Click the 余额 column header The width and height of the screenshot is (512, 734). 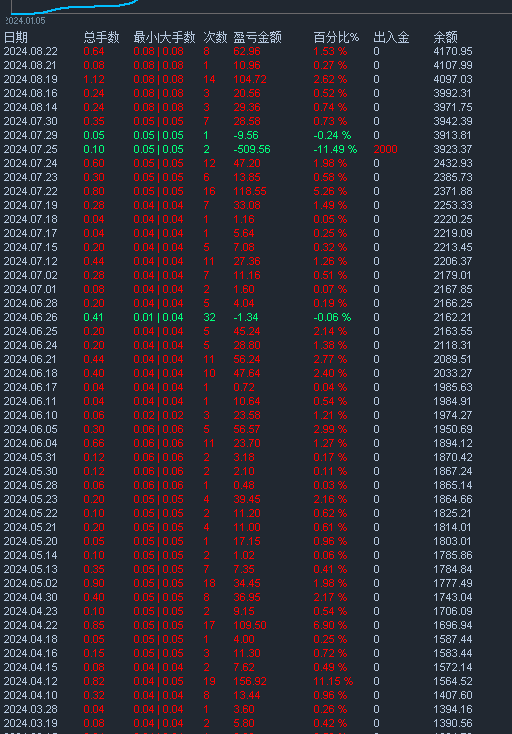point(445,37)
